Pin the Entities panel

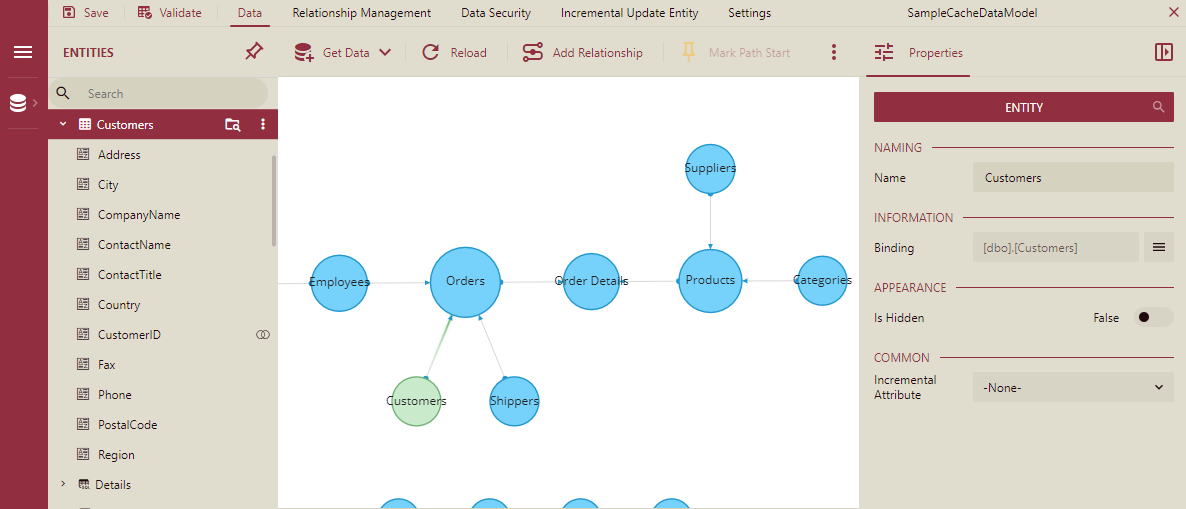(254, 52)
